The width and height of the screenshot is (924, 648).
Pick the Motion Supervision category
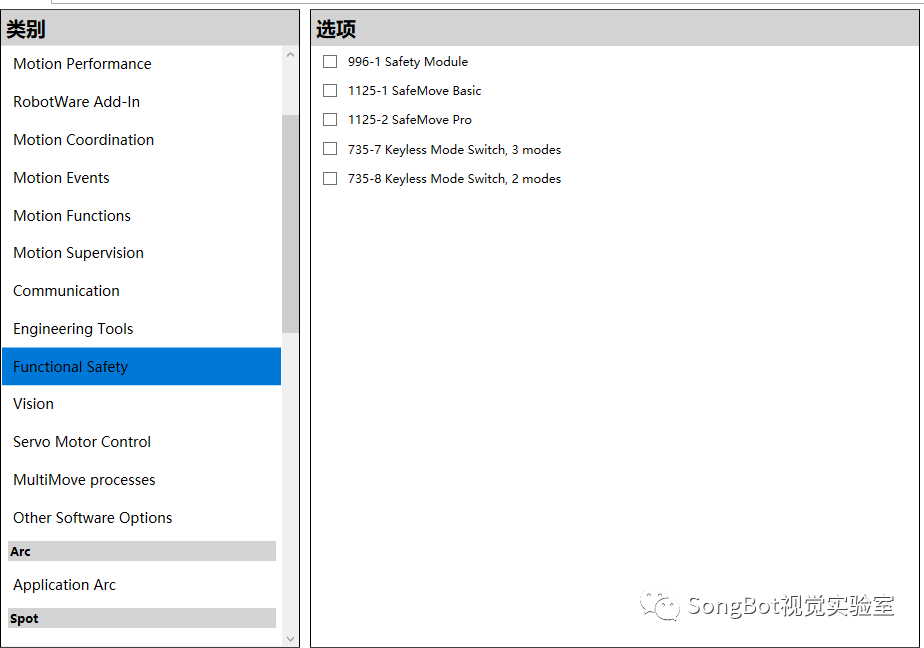[141, 253]
